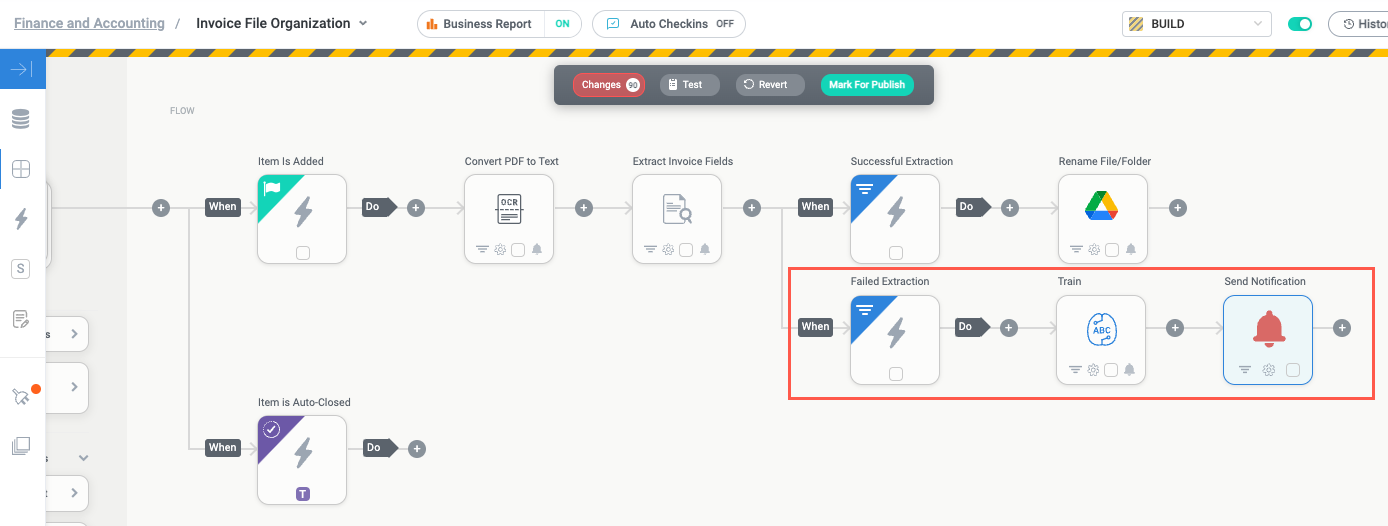Viewport: 1388px width, 526px height.
Task: Click the database icon in left sidebar
Action: pos(21,120)
